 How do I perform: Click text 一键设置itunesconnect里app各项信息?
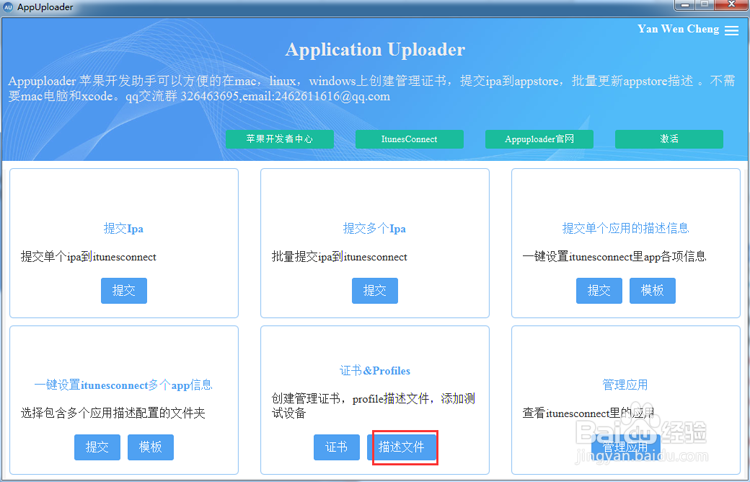(x=615, y=257)
